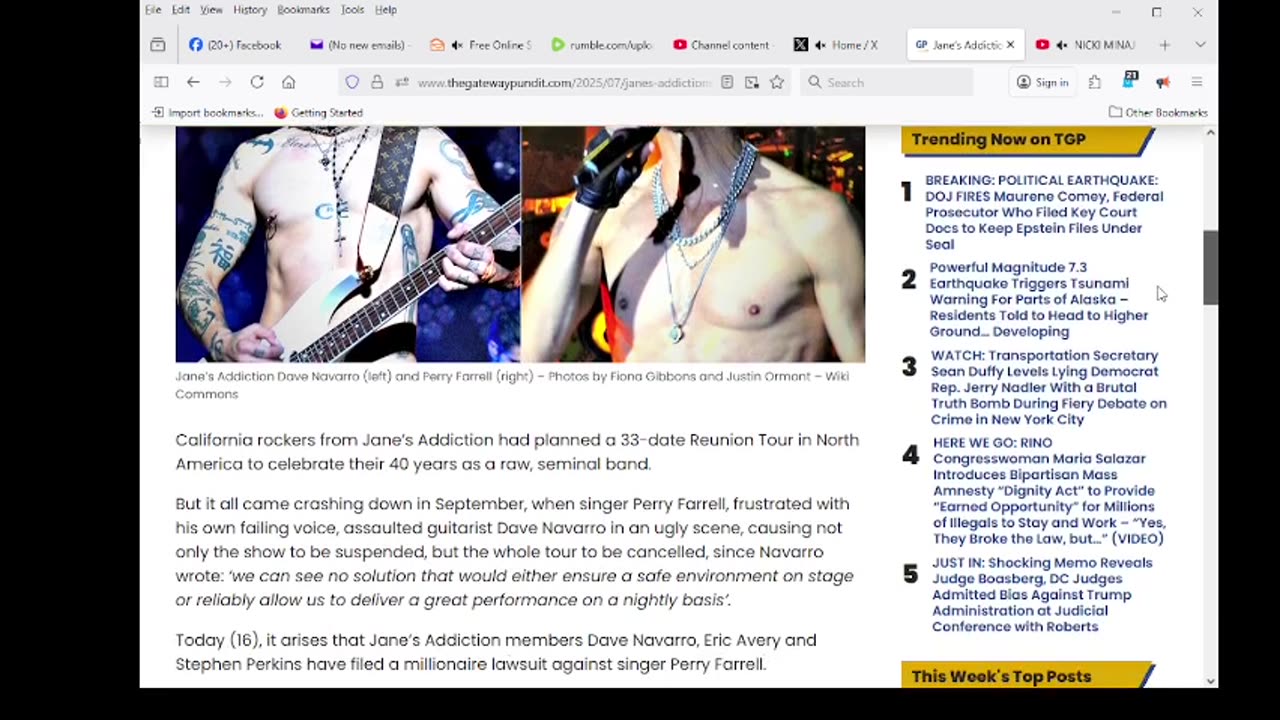
Task: Minimize the Firefox window
Action: pyautogui.click(x=1116, y=12)
